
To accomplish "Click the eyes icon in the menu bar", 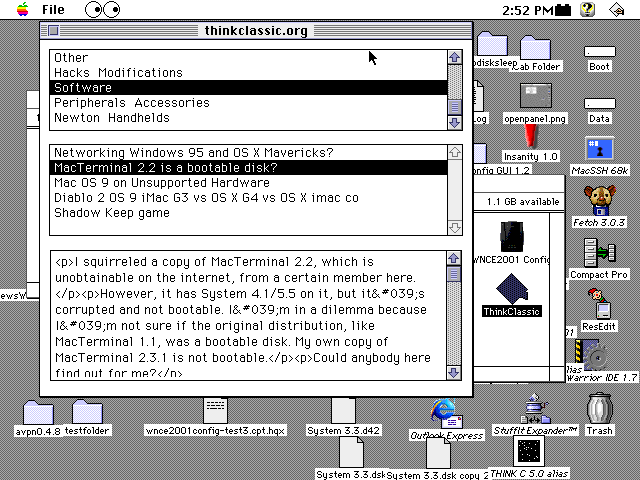I will point(101,10).
